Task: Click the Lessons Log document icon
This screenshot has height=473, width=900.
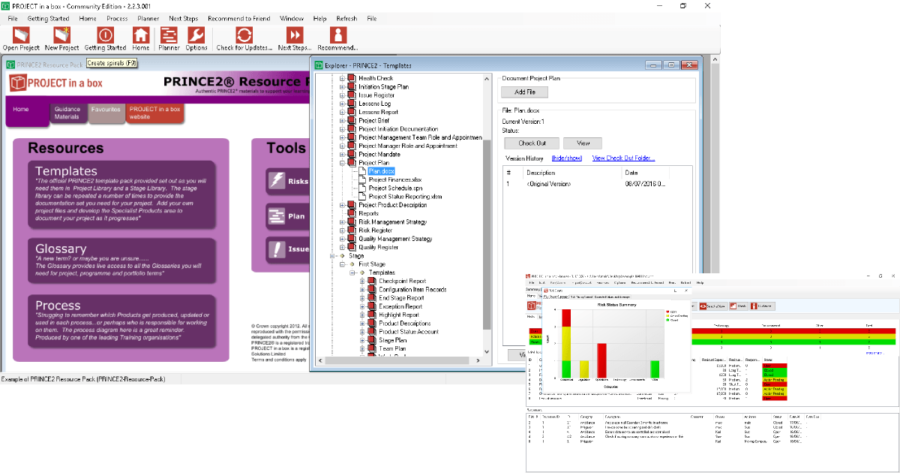Action: pos(352,103)
